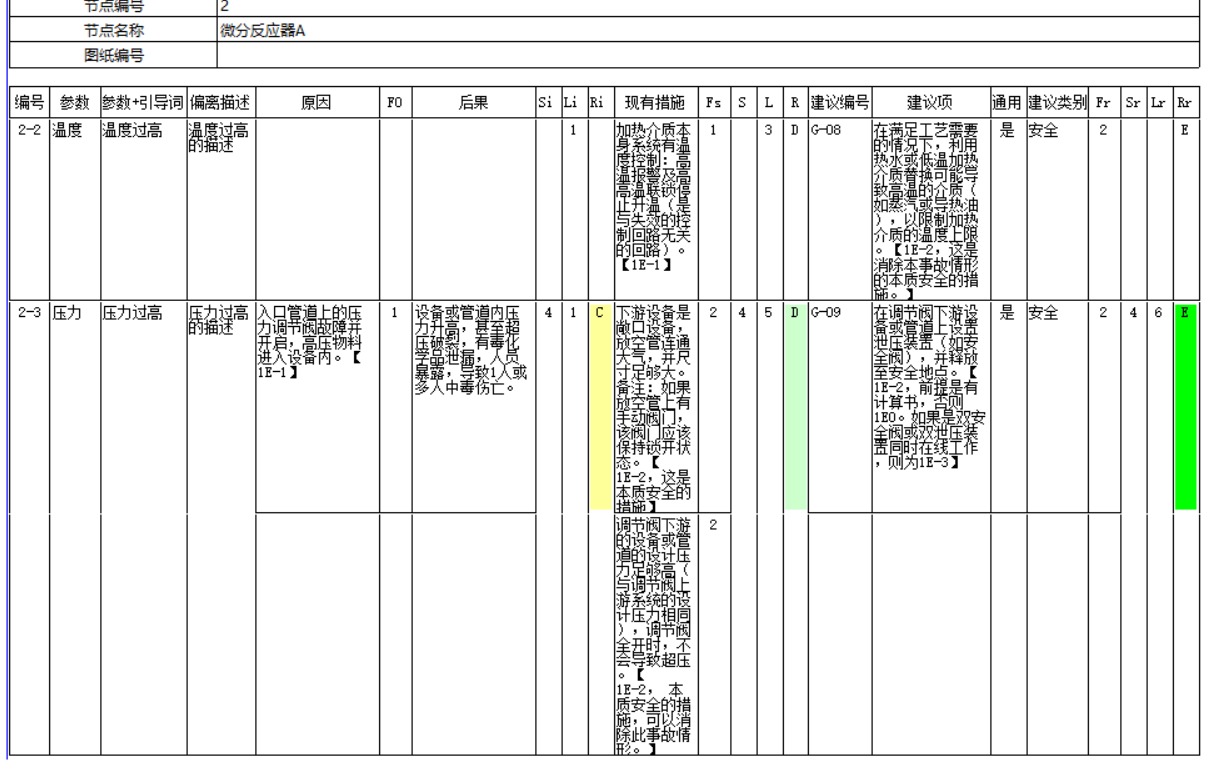Select the light green R cell in row 2-3
The height and width of the screenshot is (760, 1206).
pos(794,405)
